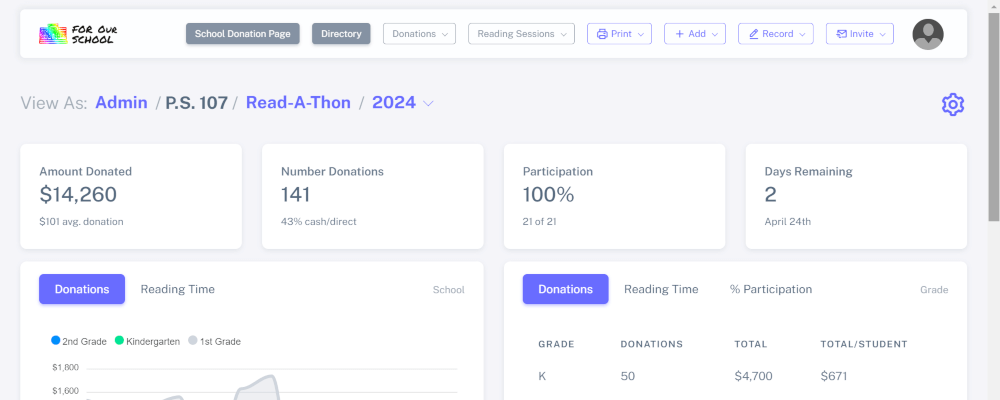Click the DONATIONS column header
Screen dimensions: 1000x400
click(652, 344)
